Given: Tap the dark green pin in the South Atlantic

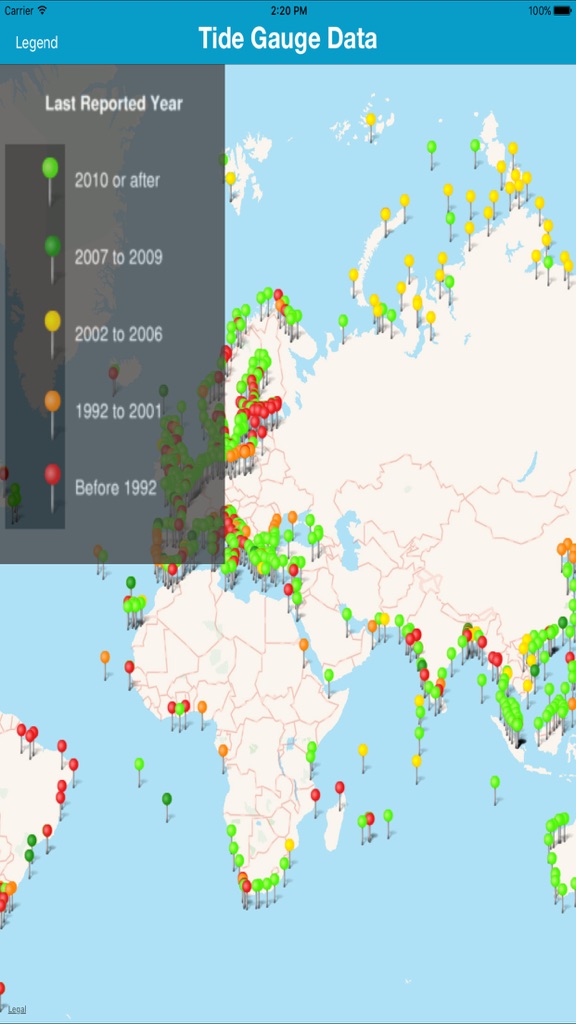Looking at the screenshot, I should (x=167, y=799).
